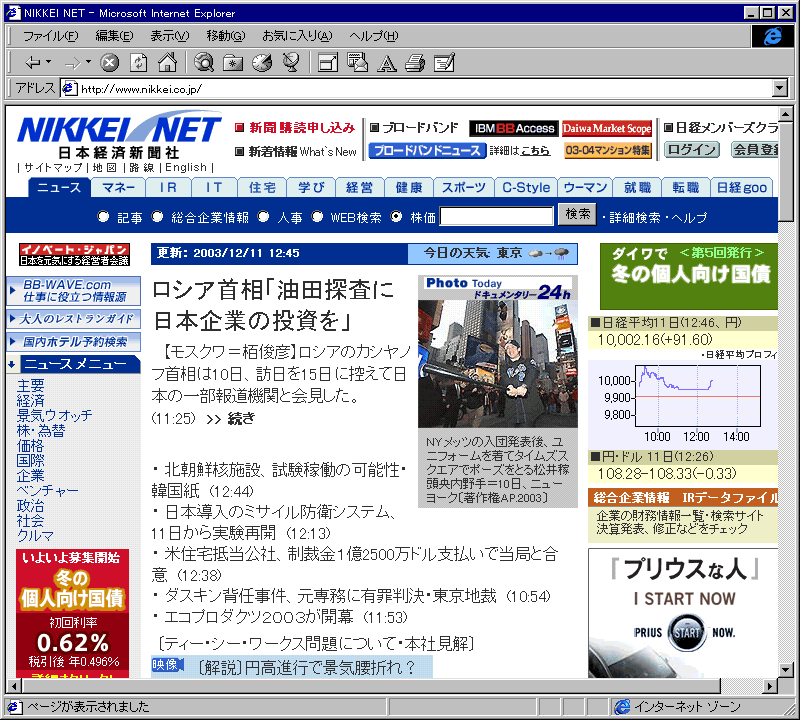Image resolution: width=800 pixels, height=720 pixels.
Task: Click the vertical scrollbar thumb
Action: point(786,172)
